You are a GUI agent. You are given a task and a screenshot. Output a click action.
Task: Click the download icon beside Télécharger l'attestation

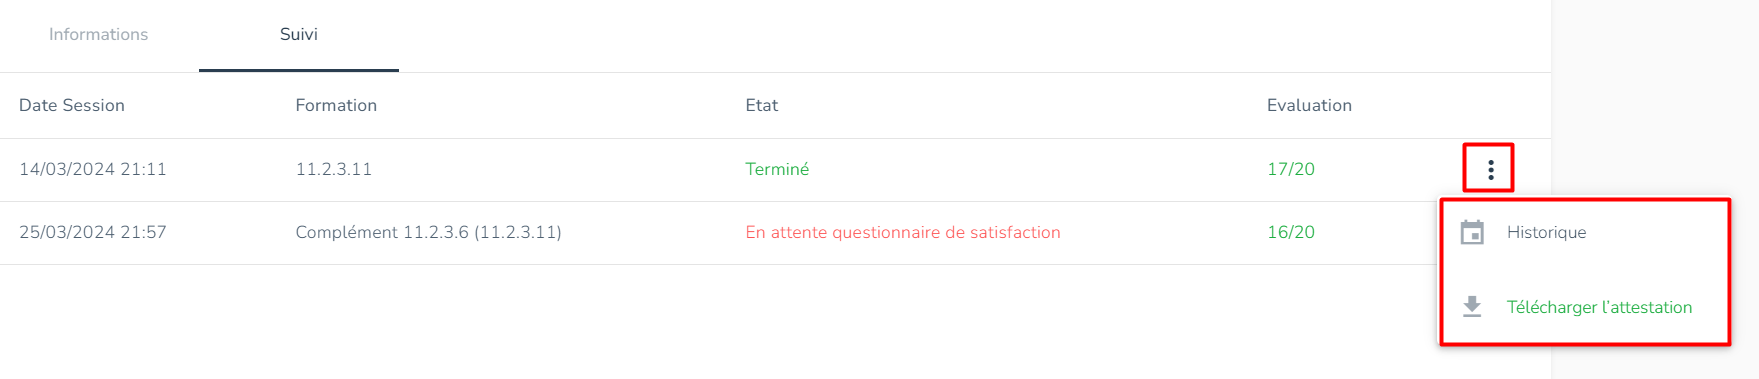pos(1472,307)
